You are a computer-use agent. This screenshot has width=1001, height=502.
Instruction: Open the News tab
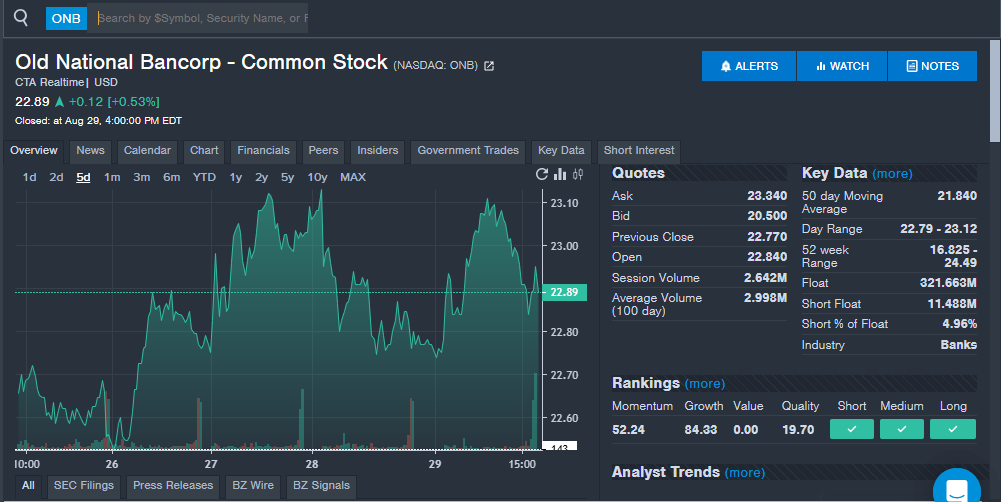point(90,151)
